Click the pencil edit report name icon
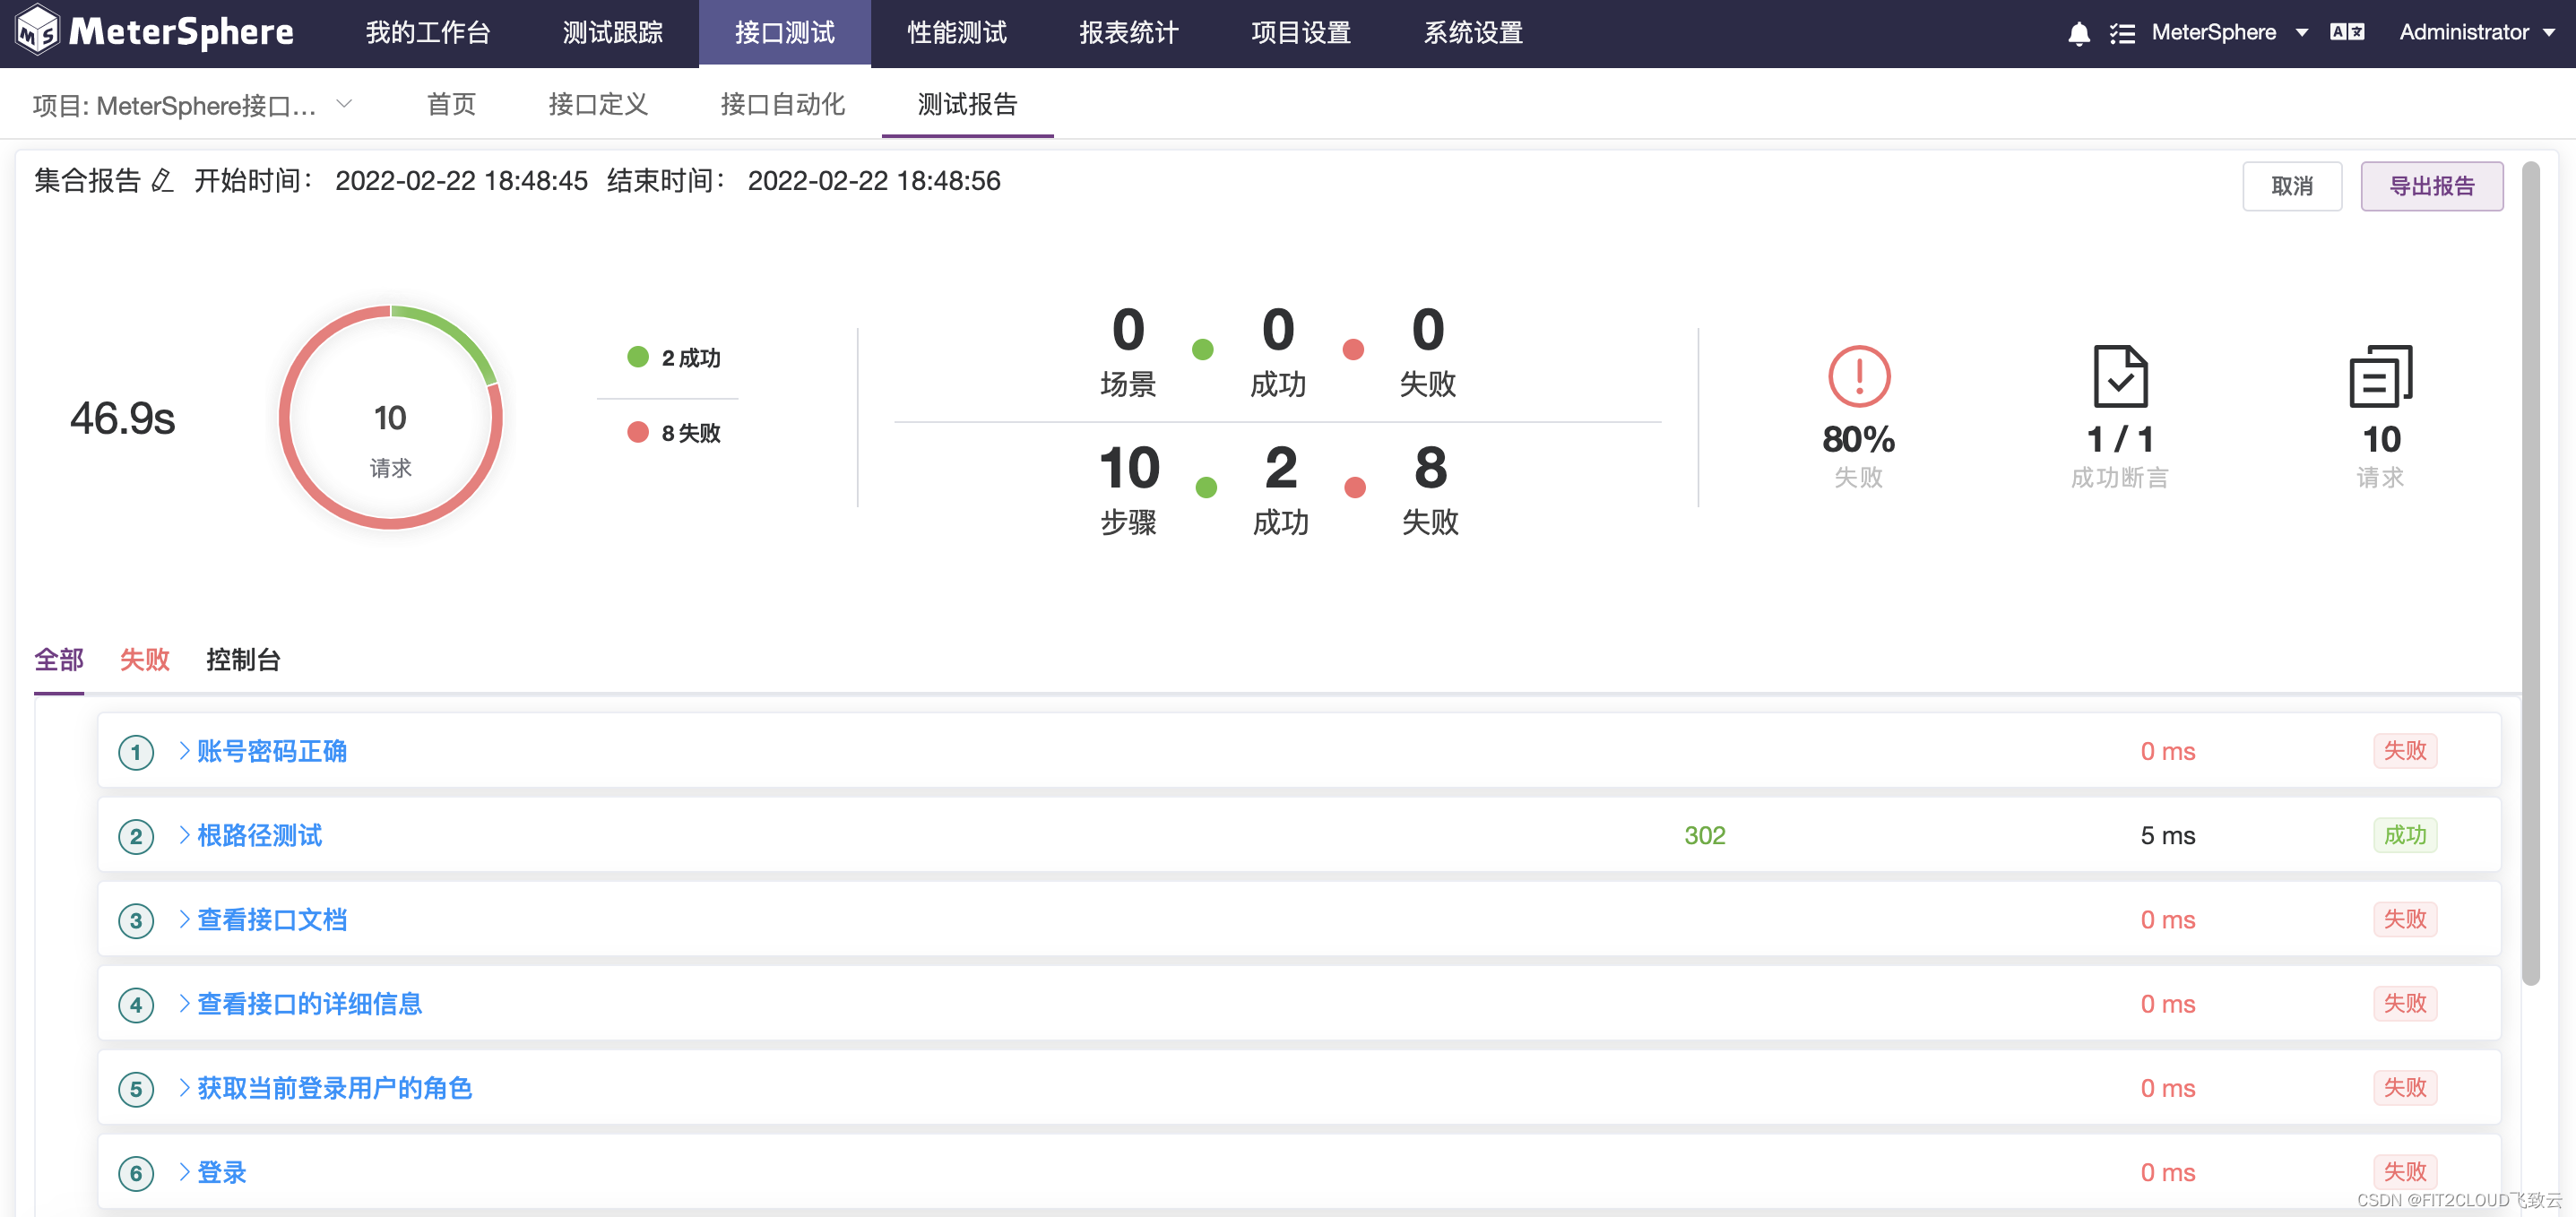This screenshot has width=2576, height=1217. coord(162,181)
